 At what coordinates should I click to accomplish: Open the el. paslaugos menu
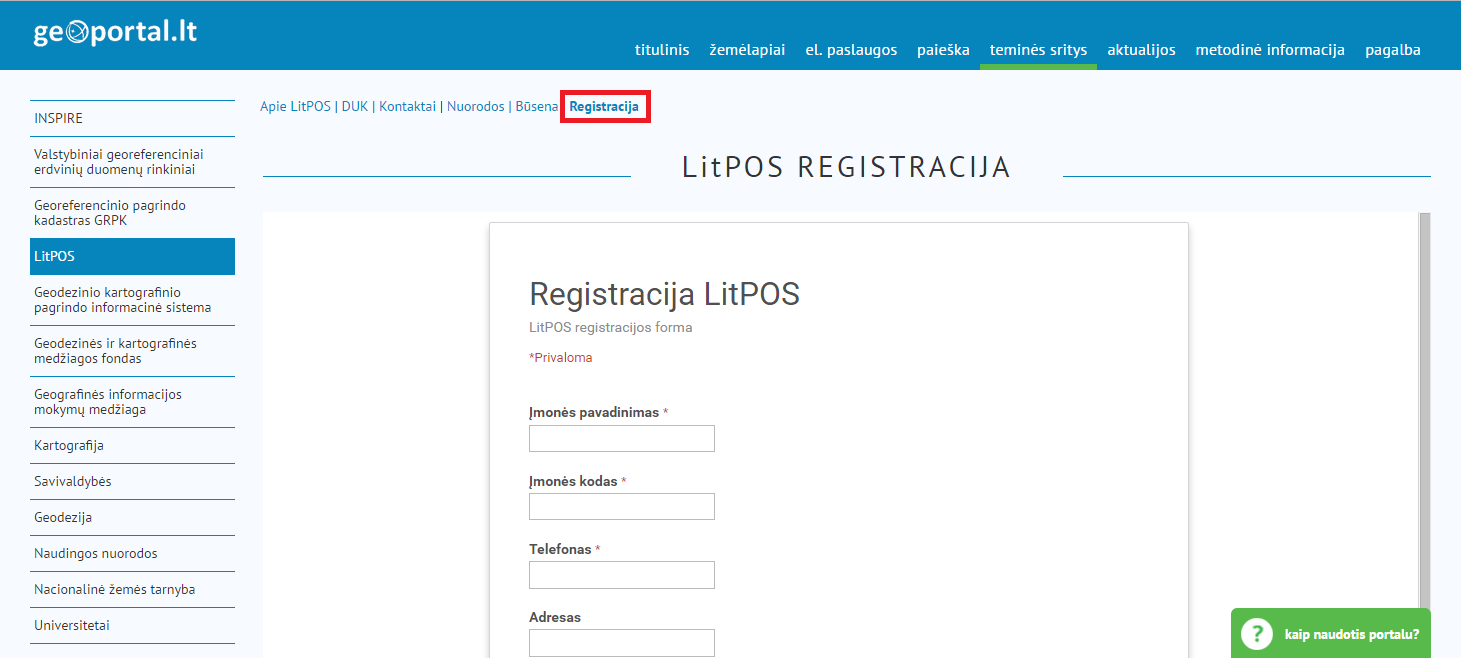pyautogui.click(x=851, y=50)
